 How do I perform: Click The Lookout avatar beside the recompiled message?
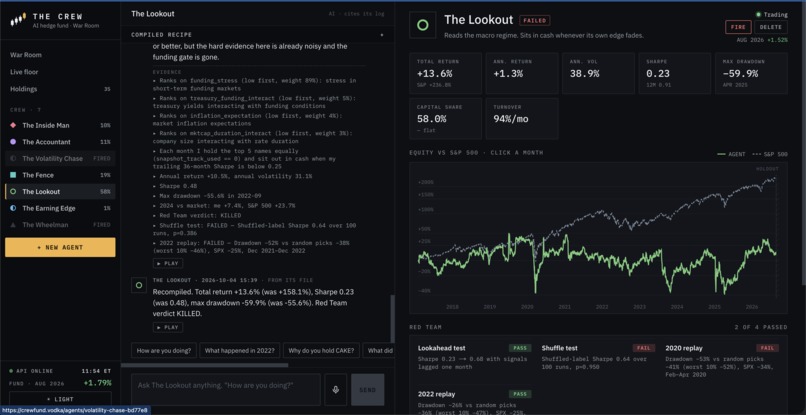pos(138,285)
